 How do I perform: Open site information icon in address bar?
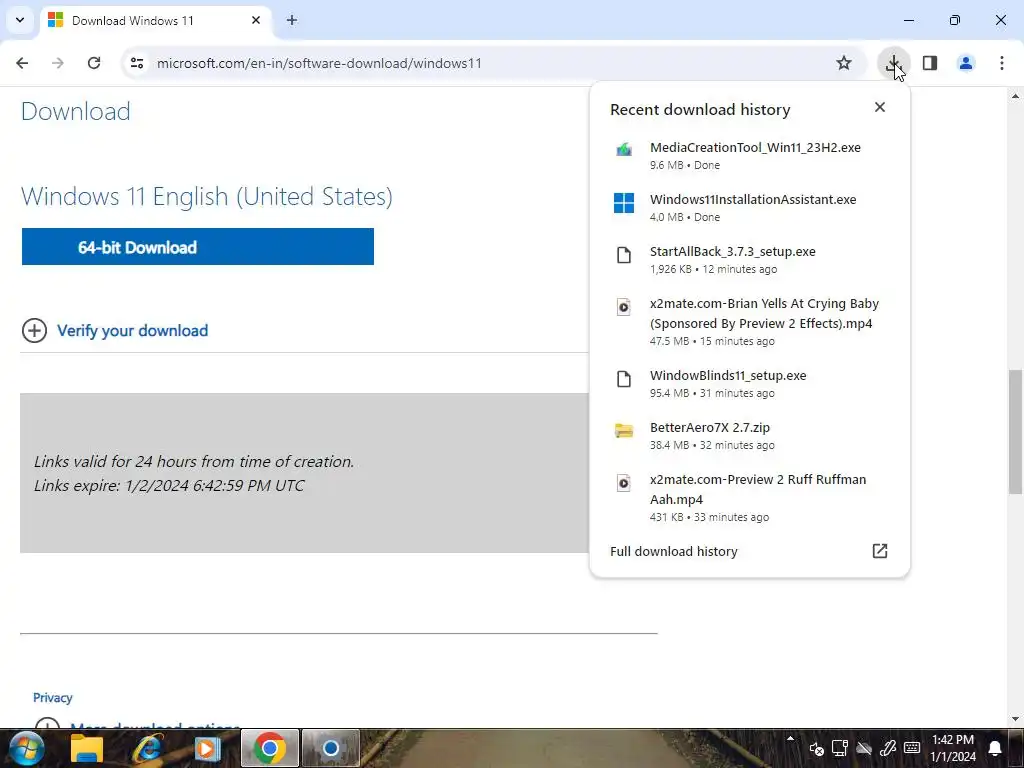[137, 63]
